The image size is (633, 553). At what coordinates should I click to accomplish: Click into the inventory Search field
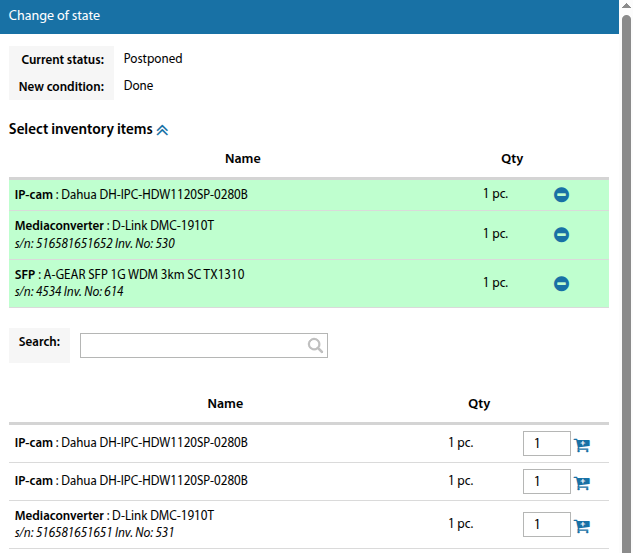coord(195,346)
